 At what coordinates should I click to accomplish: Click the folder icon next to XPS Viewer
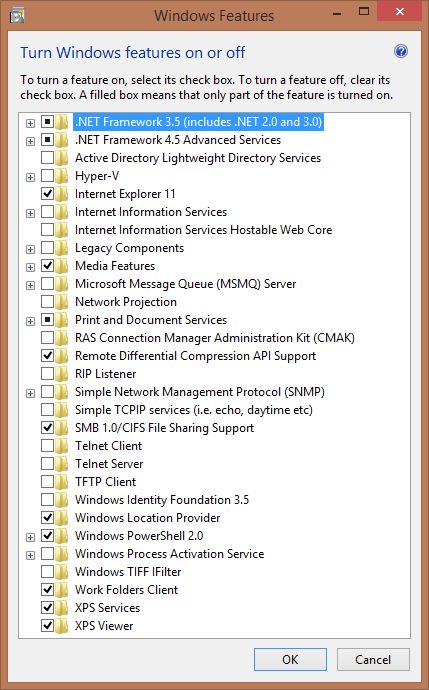tap(62, 626)
